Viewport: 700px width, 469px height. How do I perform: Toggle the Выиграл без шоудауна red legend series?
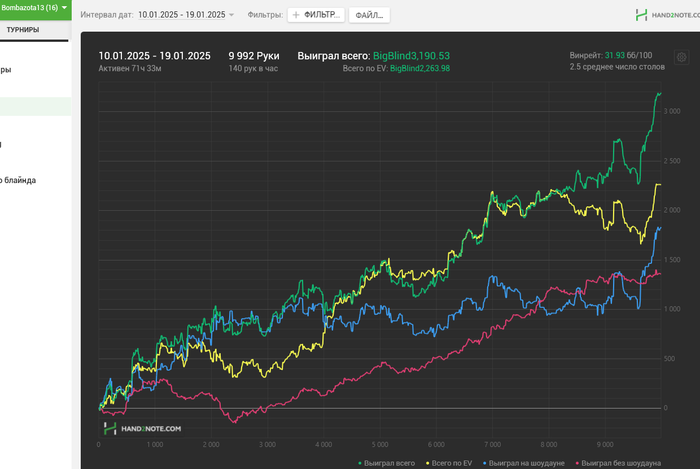[x=618, y=463]
